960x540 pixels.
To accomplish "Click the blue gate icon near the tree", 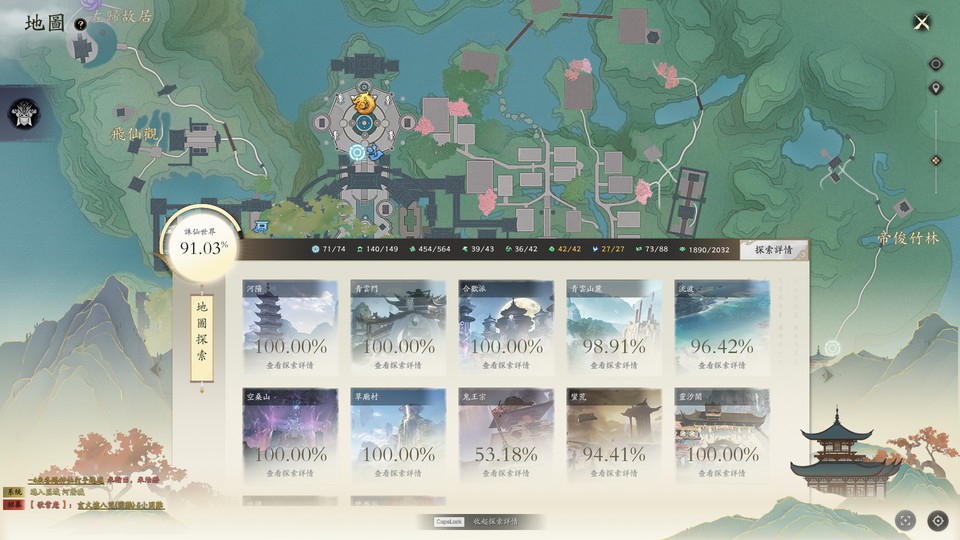I will (261, 227).
